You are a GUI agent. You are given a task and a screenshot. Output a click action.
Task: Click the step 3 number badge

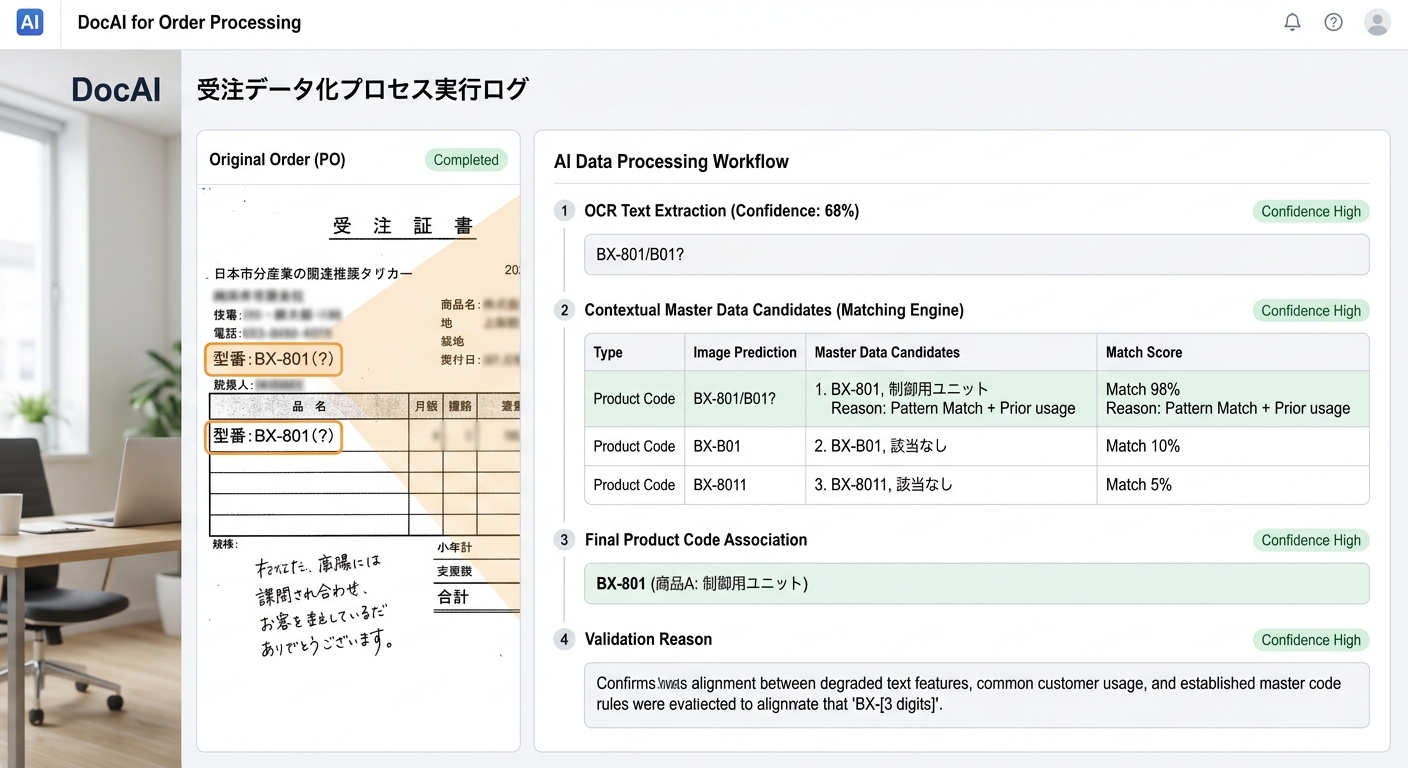point(564,540)
